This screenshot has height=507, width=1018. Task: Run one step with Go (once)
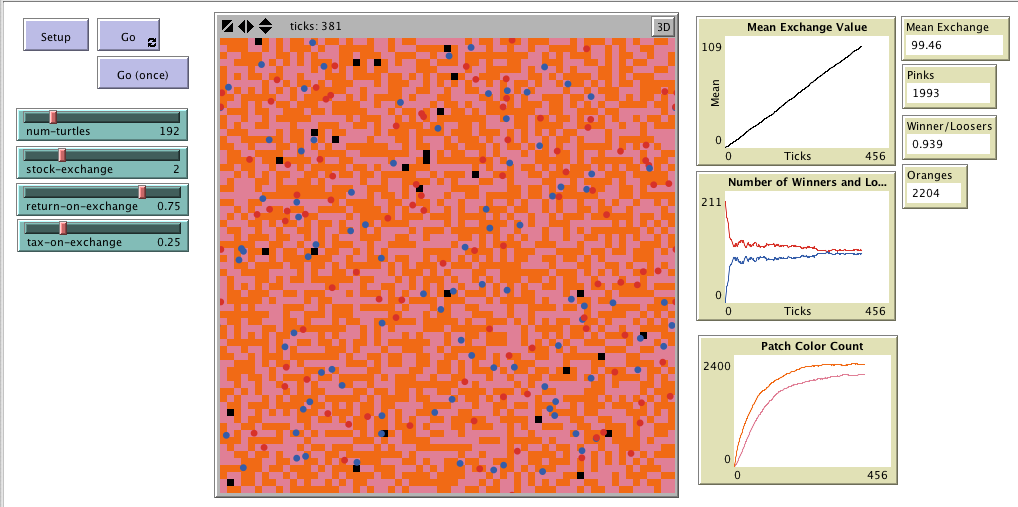tap(143, 74)
